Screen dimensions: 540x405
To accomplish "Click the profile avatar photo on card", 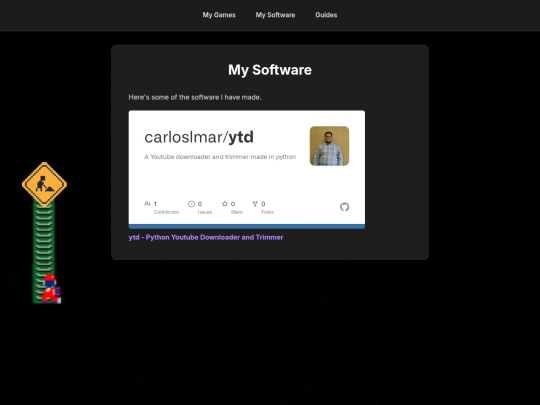I will point(329,146).
